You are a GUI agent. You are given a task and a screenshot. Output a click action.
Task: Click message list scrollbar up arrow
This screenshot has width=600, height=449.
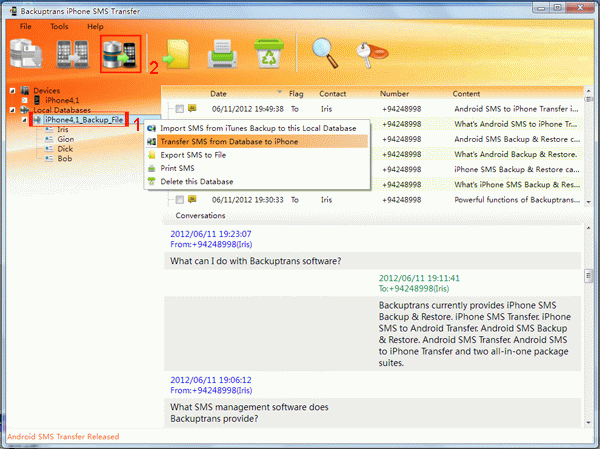pos(589,91)
